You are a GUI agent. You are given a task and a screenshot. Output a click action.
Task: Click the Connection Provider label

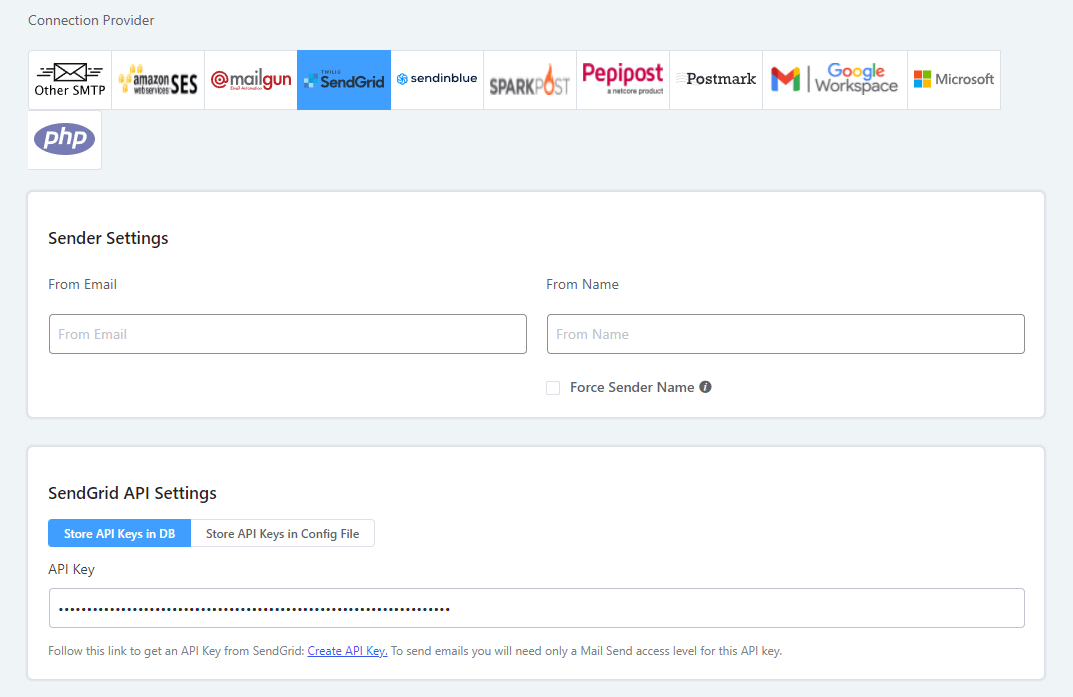coord(91,21)
